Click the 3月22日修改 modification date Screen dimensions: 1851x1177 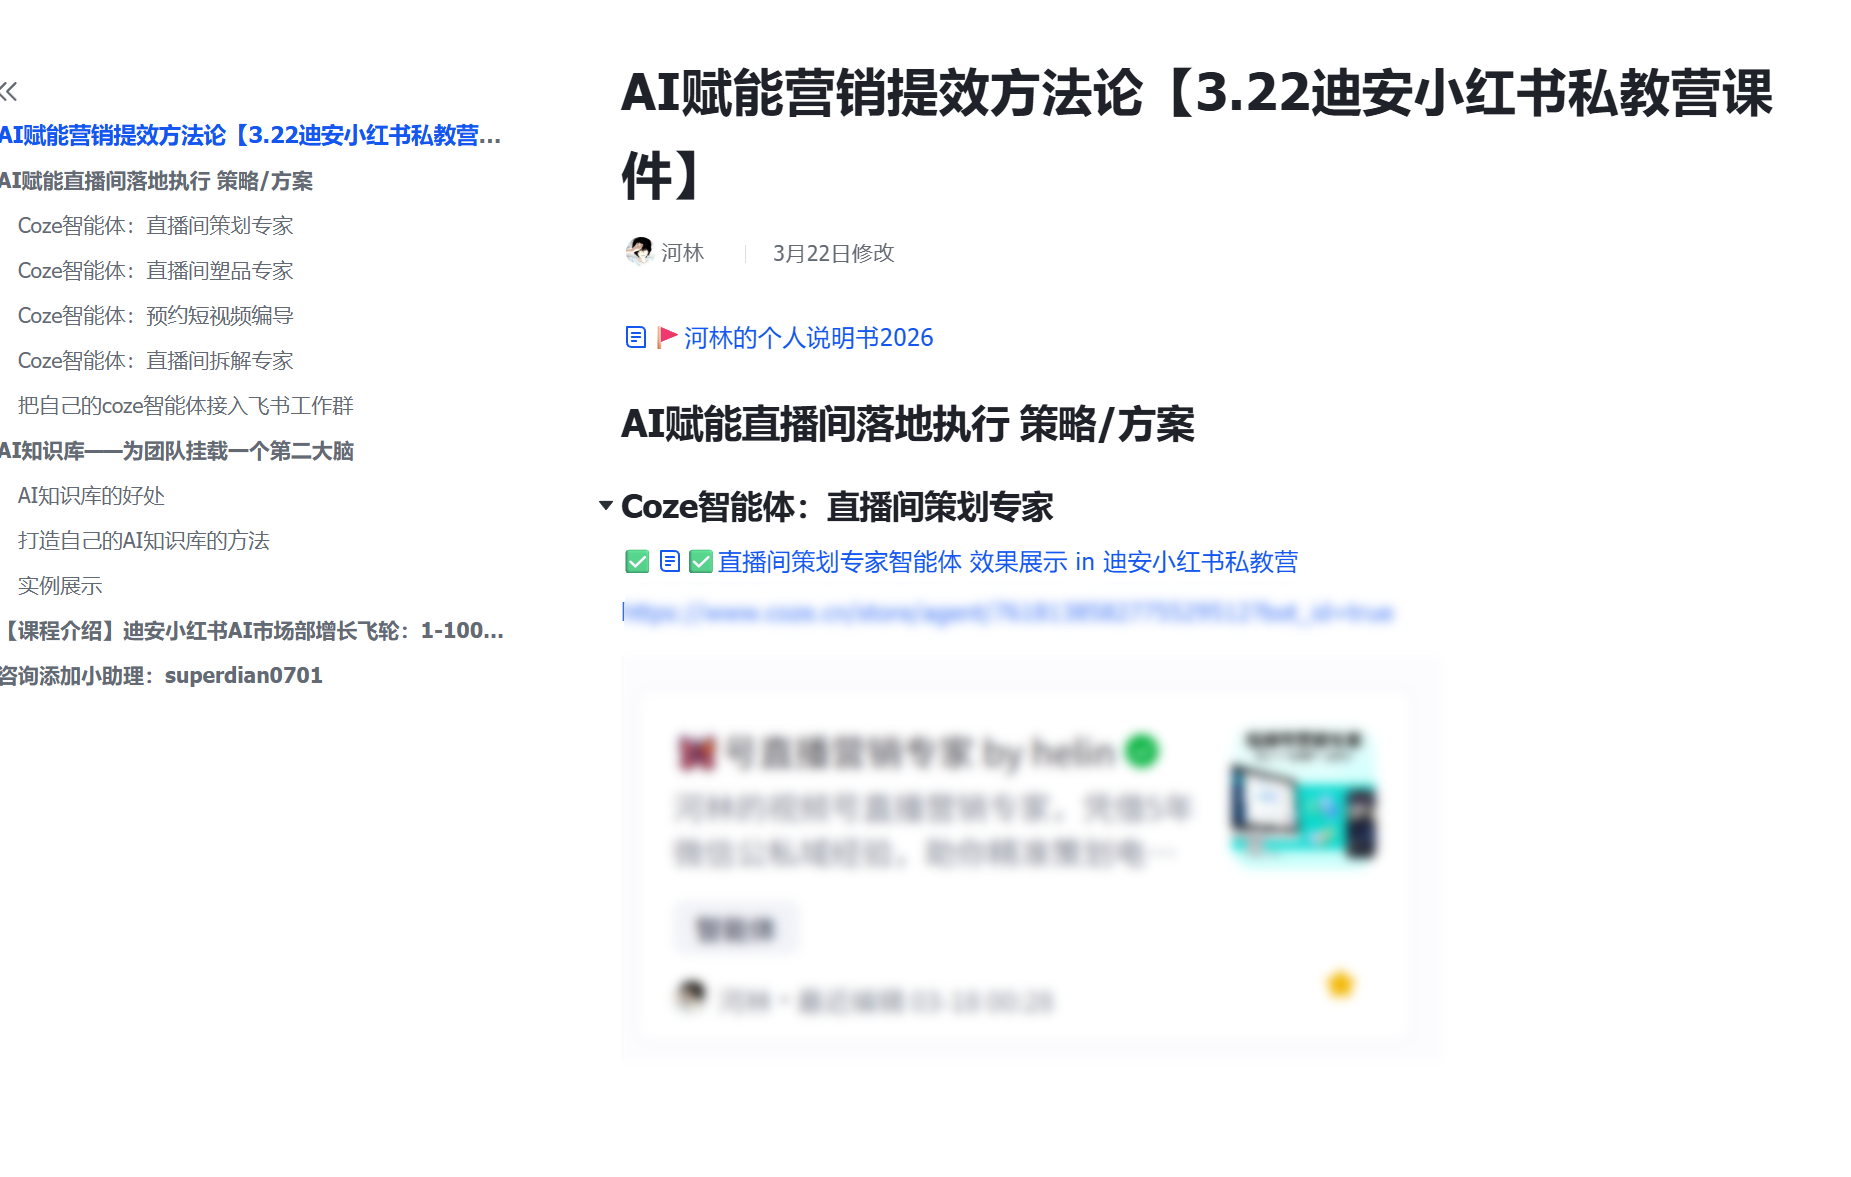pyautogui.click(x=833, y=253)
